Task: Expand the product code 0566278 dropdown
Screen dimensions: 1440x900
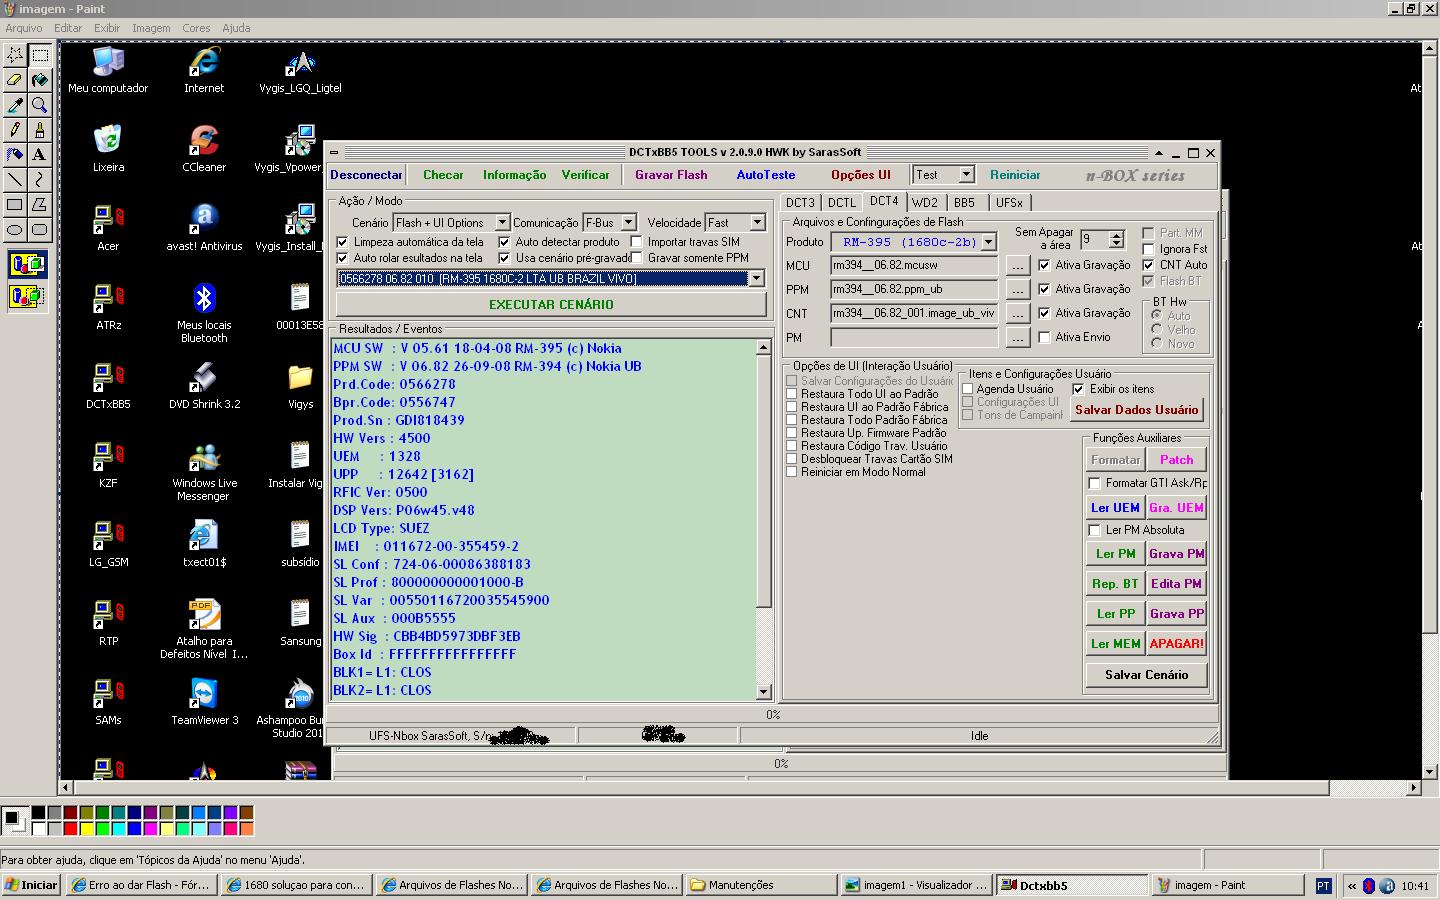Action: coord(756,278)
